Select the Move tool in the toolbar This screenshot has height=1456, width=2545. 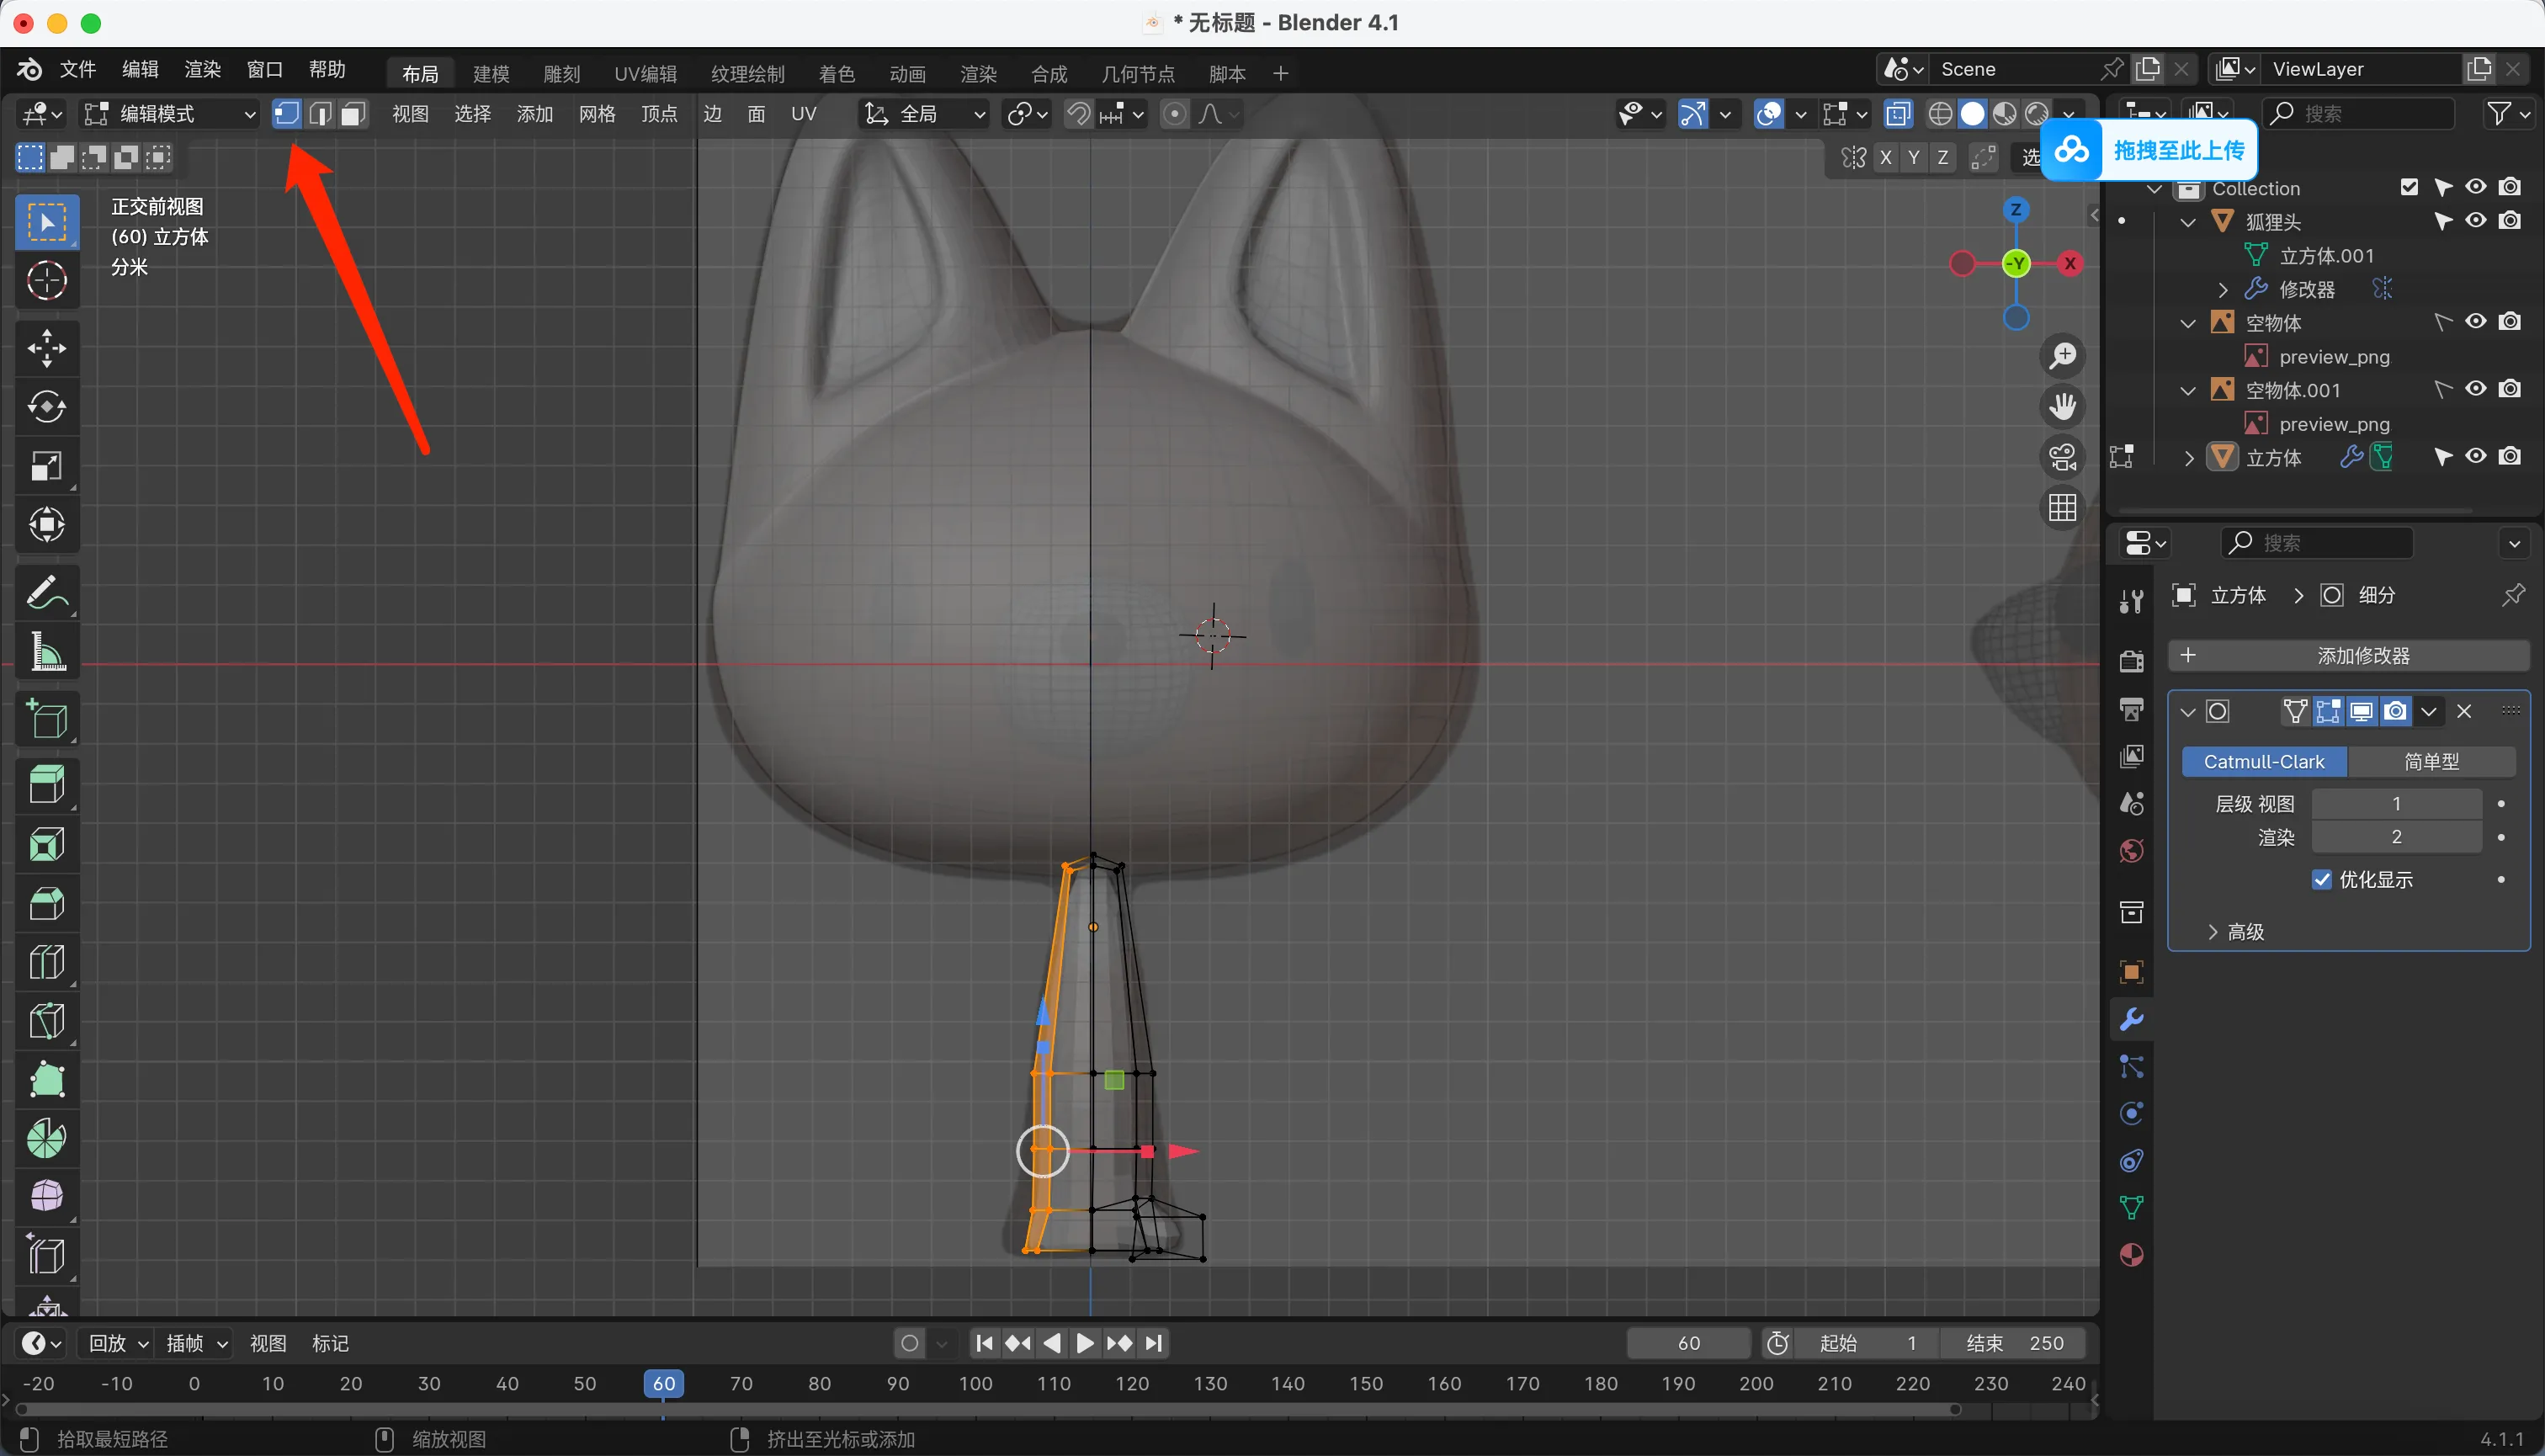click(x=46, y=348)
